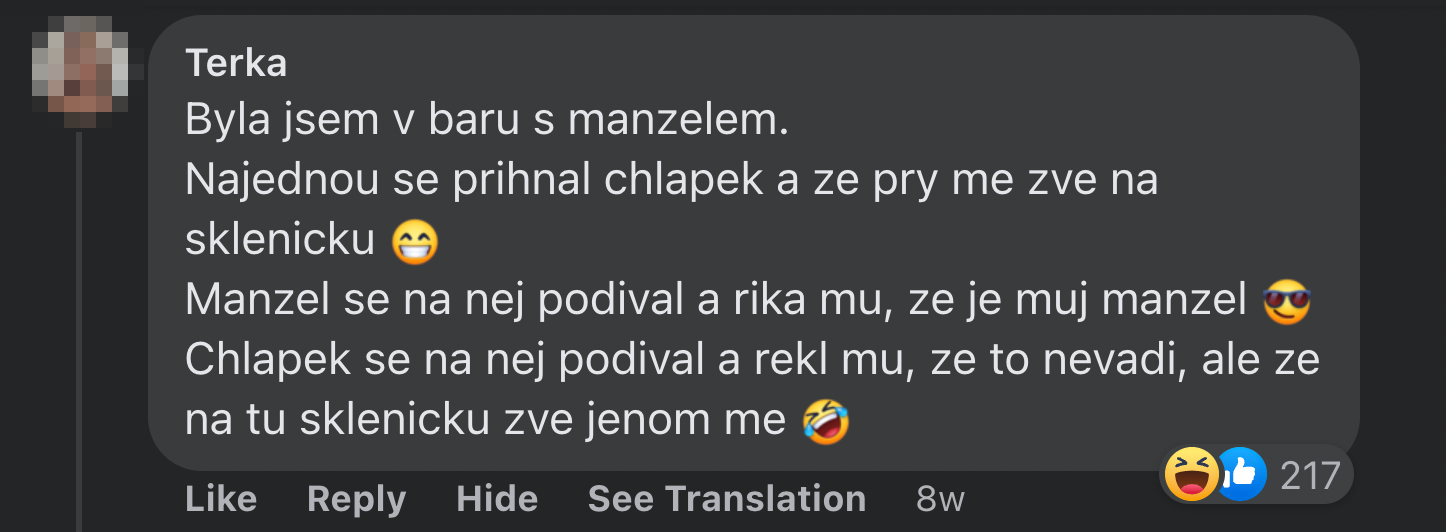Screen dimensions: 1446x532
Task: Click the grinning emoji after 'sklenicku'
Action: coord(415,241)
